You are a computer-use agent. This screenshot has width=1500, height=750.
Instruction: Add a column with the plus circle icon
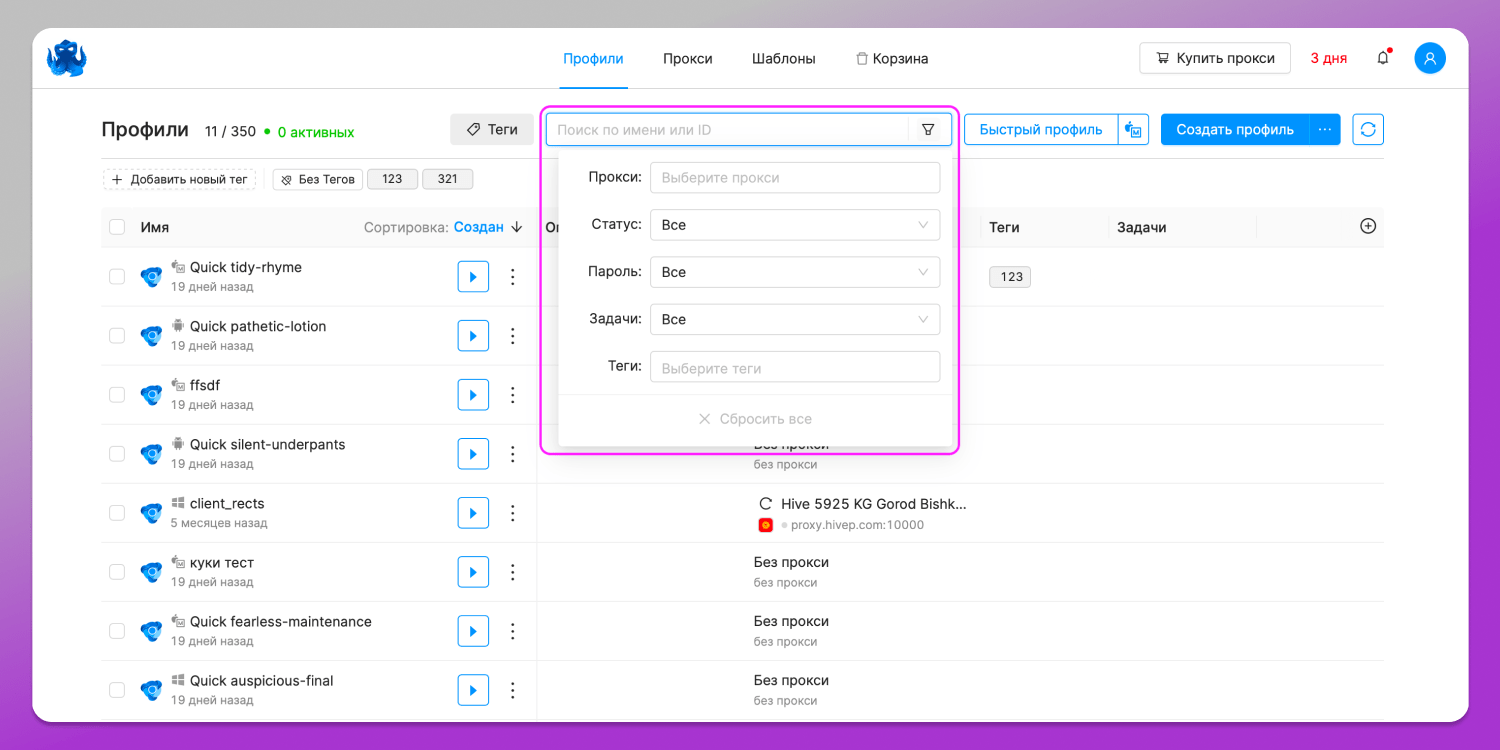1368,226
